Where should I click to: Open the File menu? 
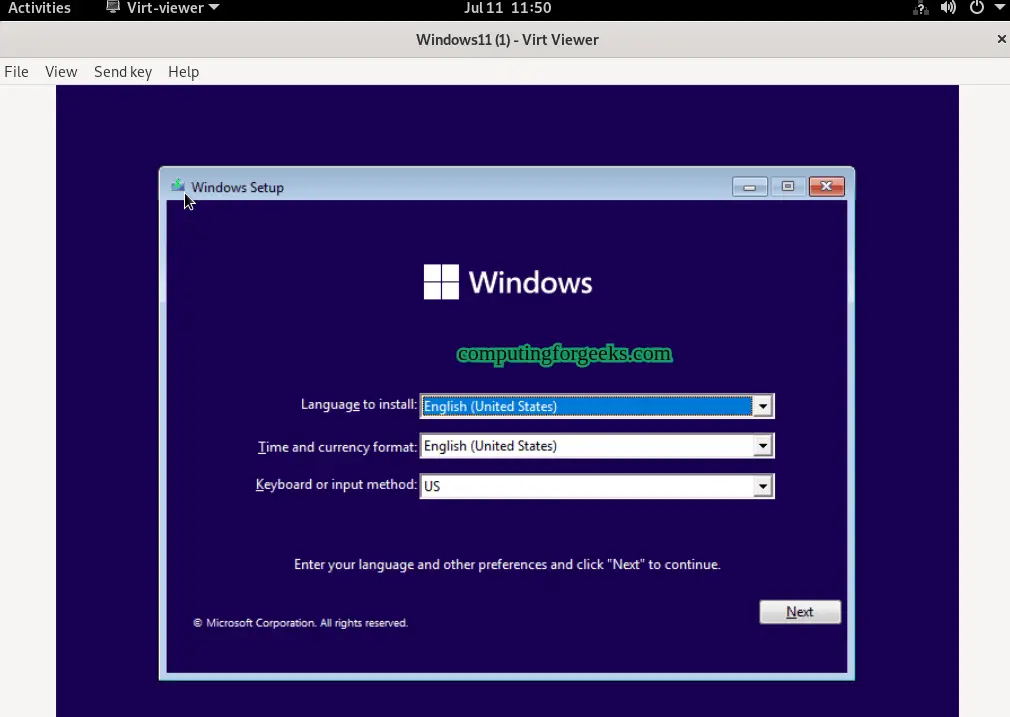coord(16,71)
